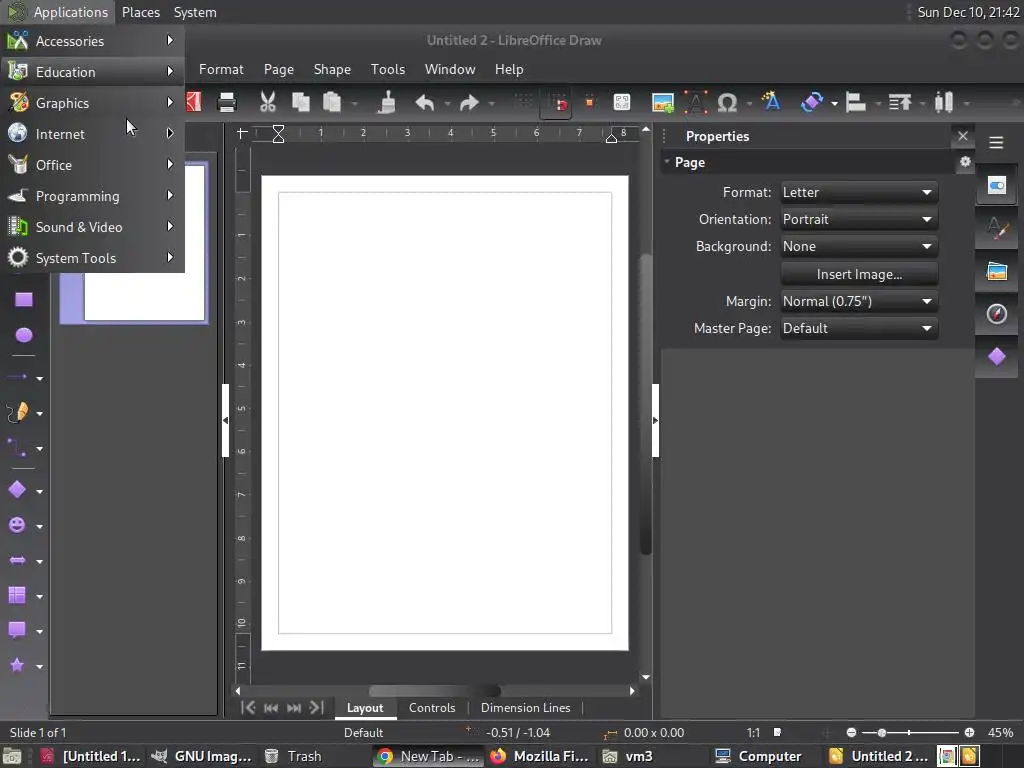Open sidebar Shapes deck icon

click(997, 357)
